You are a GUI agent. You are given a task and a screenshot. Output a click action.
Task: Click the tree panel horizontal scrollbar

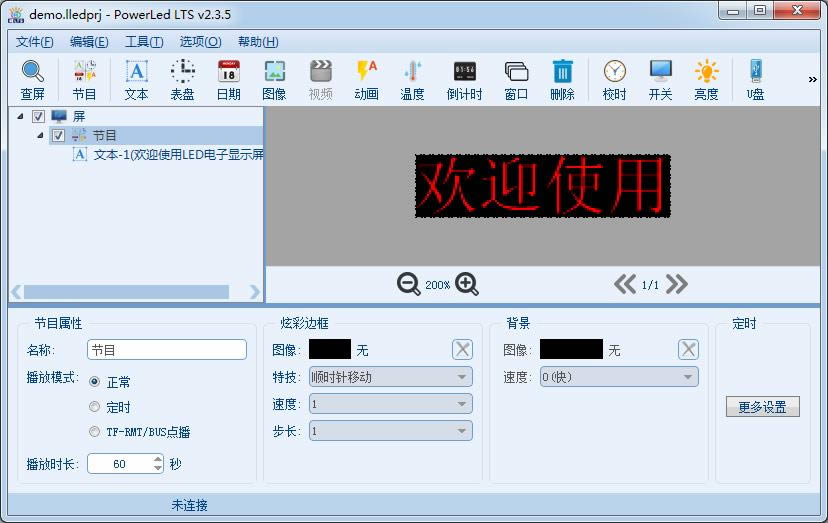[x=126, y=292]
